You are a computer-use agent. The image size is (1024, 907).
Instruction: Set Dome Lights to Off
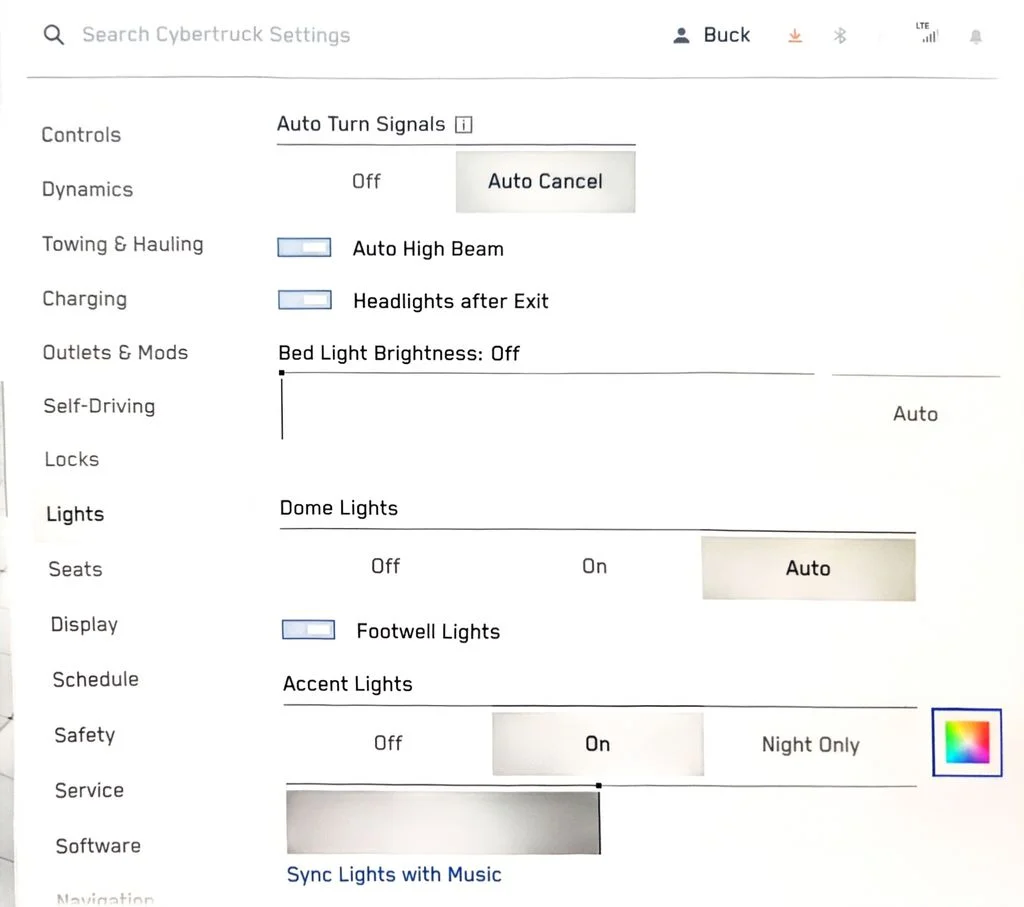pyautogui.click(x=385, y=566)
